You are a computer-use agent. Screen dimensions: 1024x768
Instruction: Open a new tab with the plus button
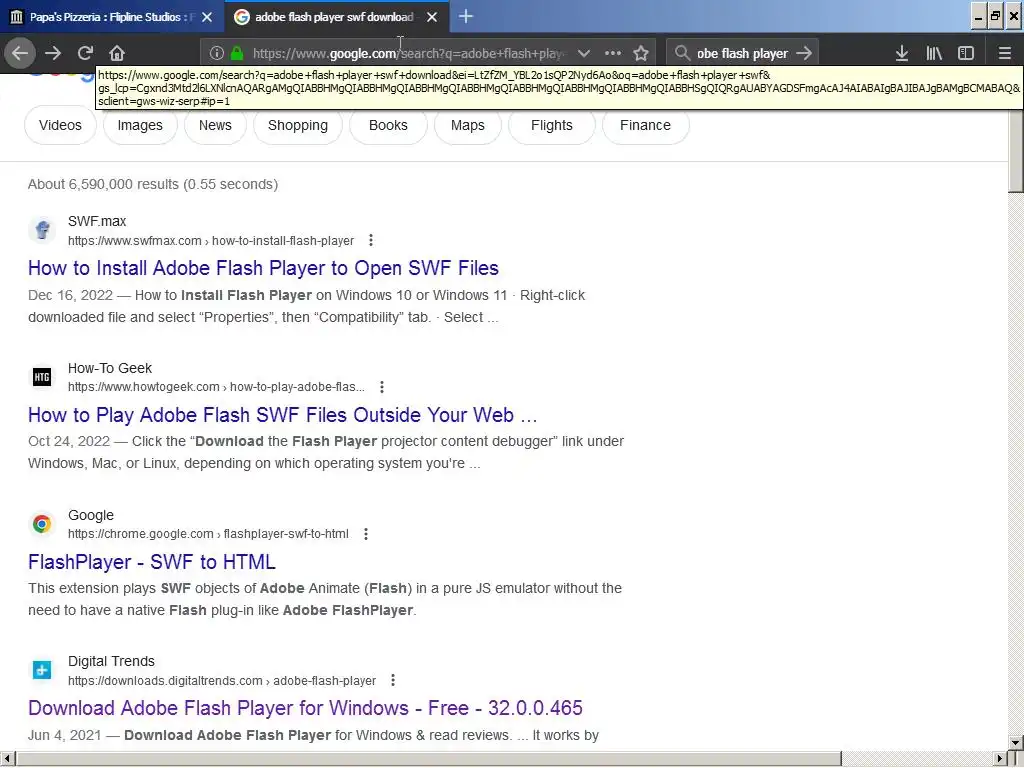466,16
